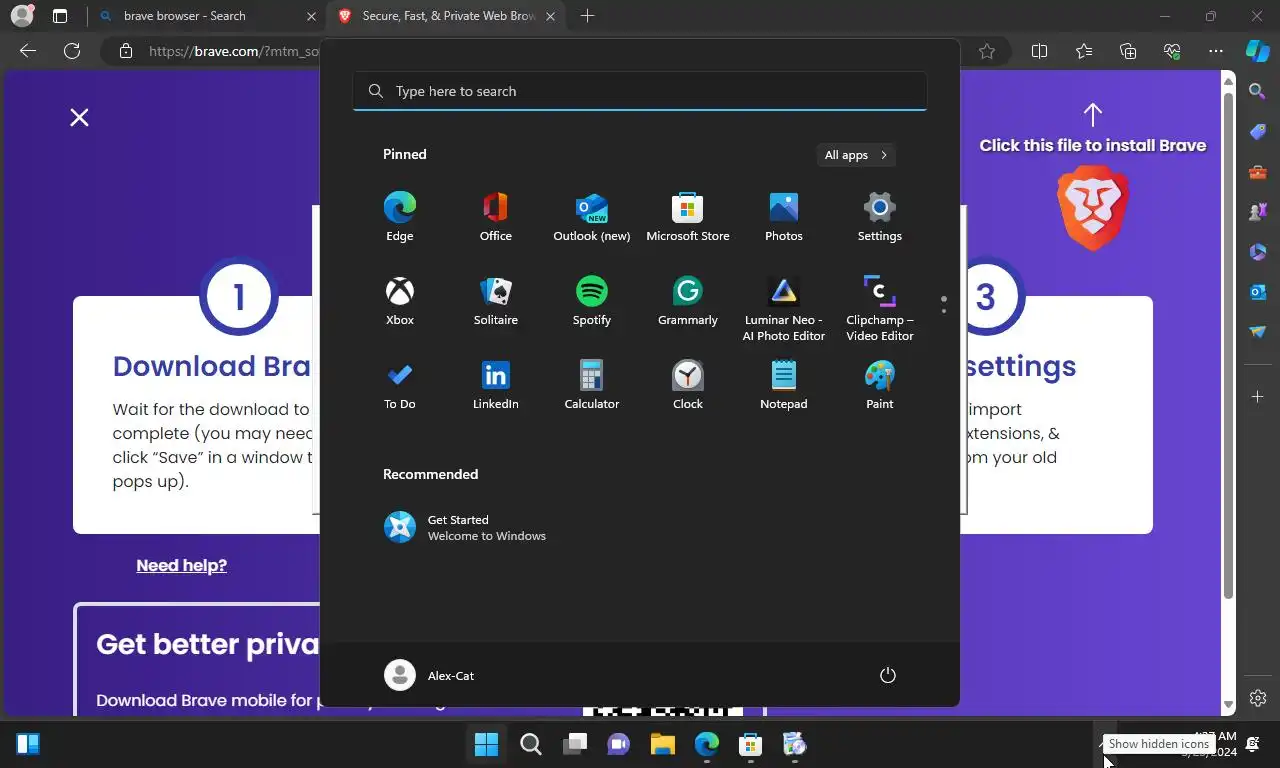Launch Luminar Neo AI Photo Editor
The height and width of the screenshot is (768, 1280).
tap(783, 309)
